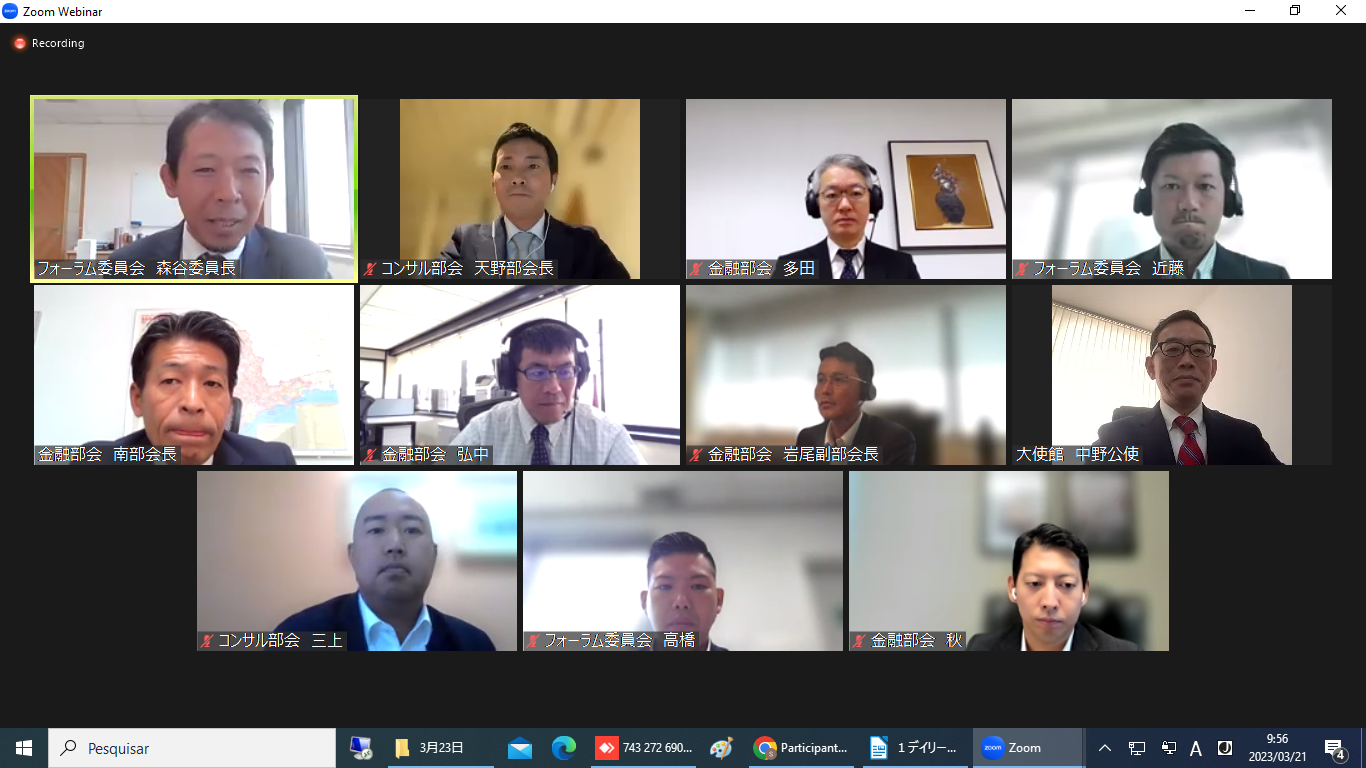Click the Zoom logo in the title bar
This screenshot has height=768, width=1366.
click(x=11, y=12)
